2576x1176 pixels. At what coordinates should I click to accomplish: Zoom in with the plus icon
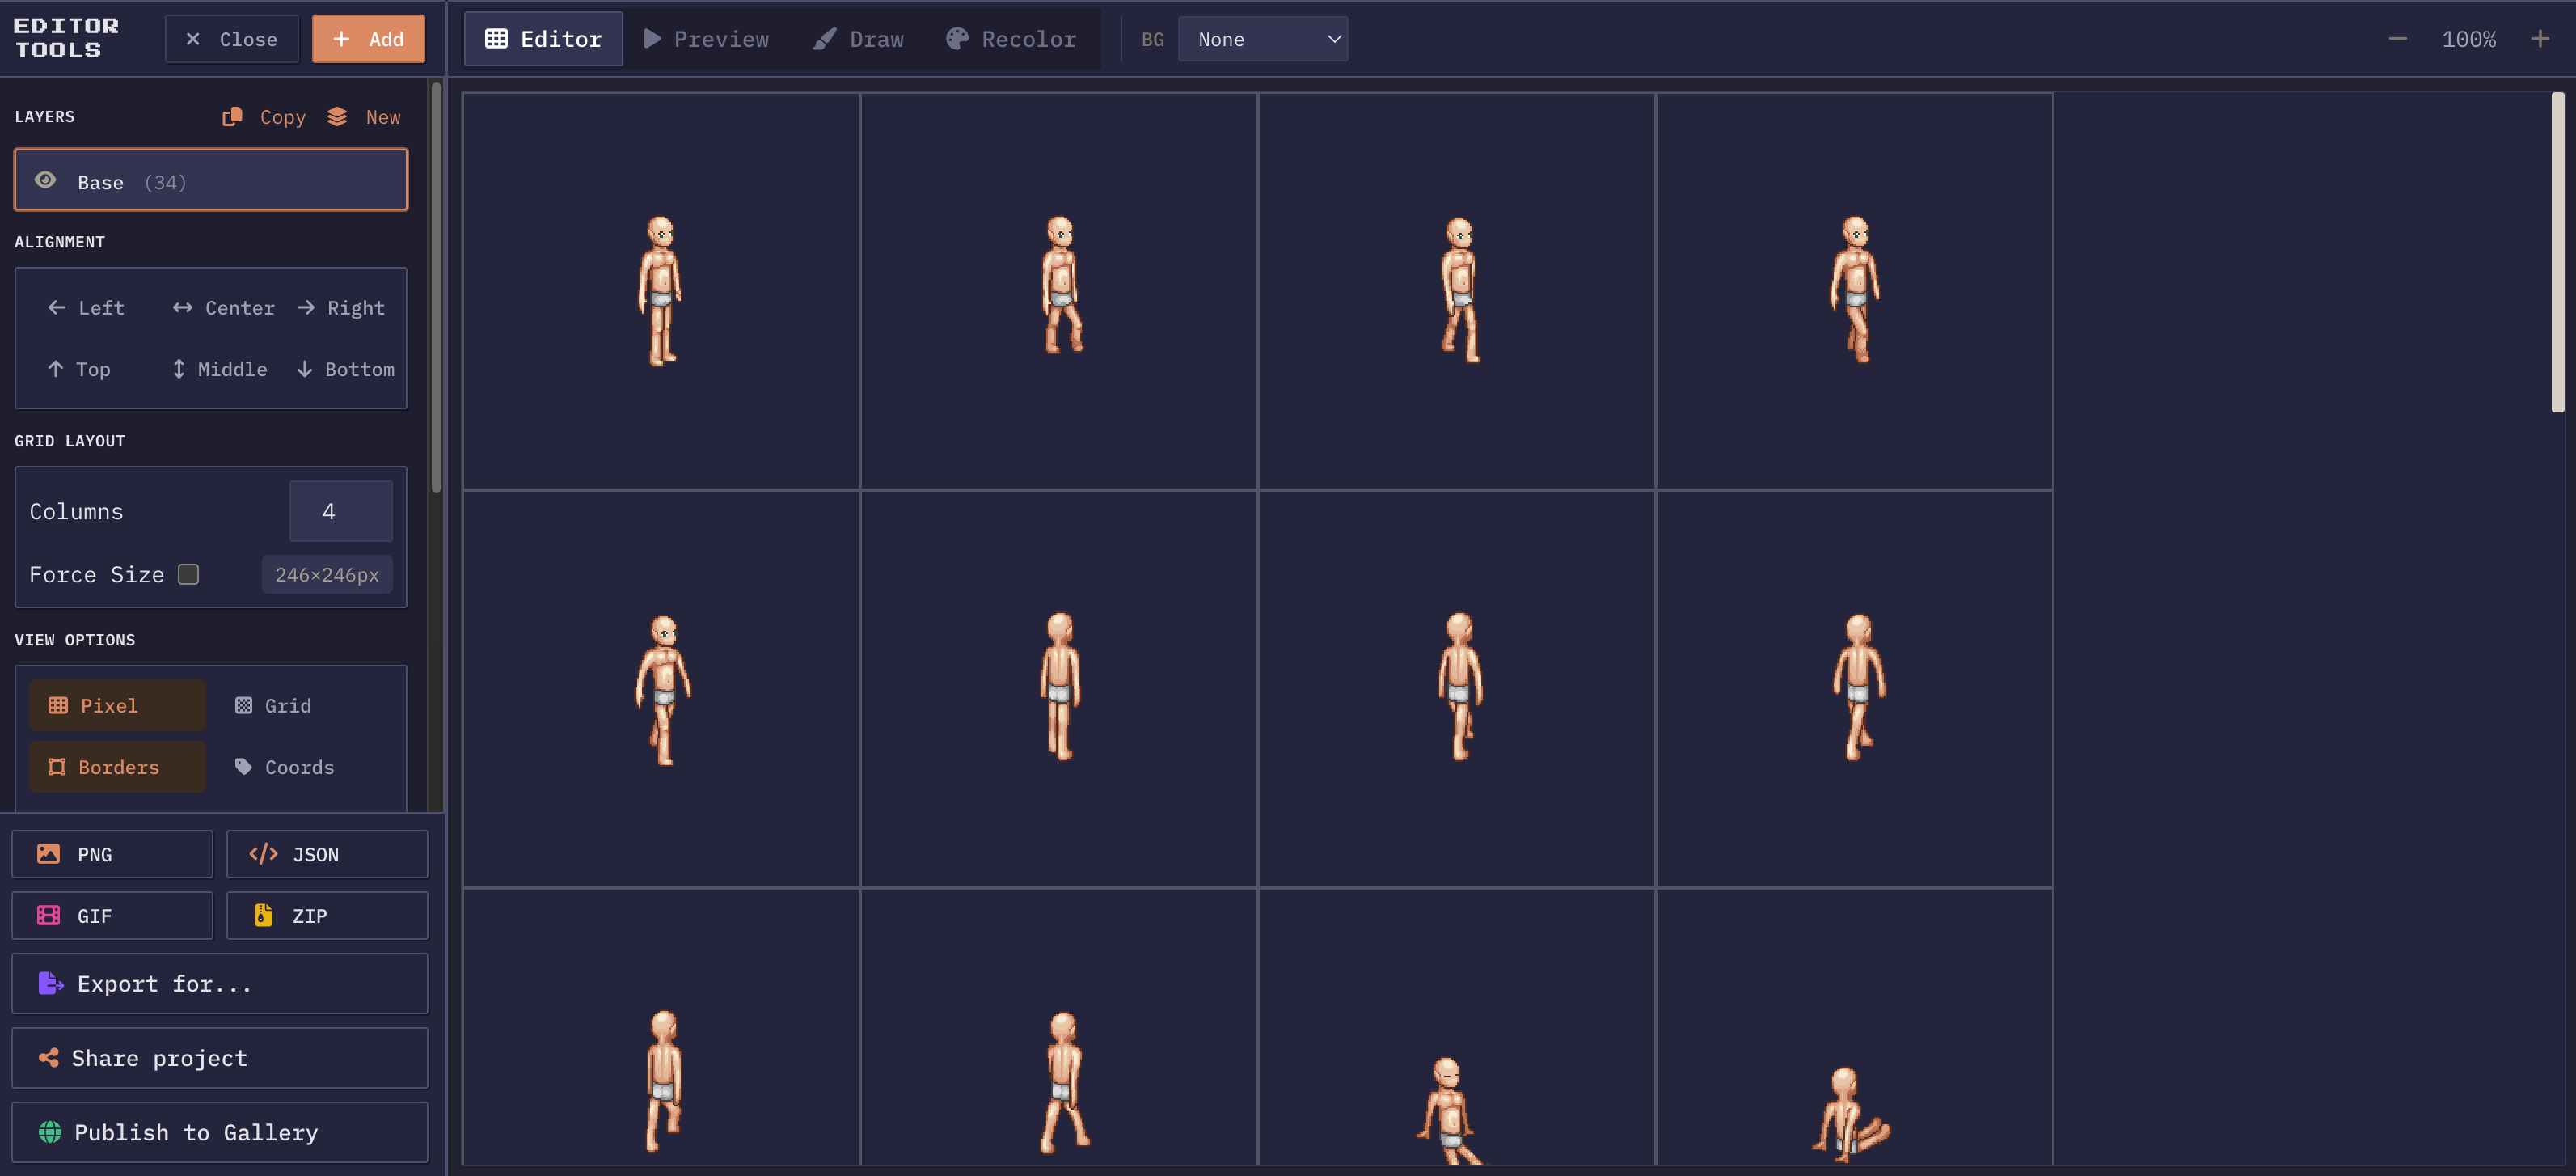click(2540, 39)
